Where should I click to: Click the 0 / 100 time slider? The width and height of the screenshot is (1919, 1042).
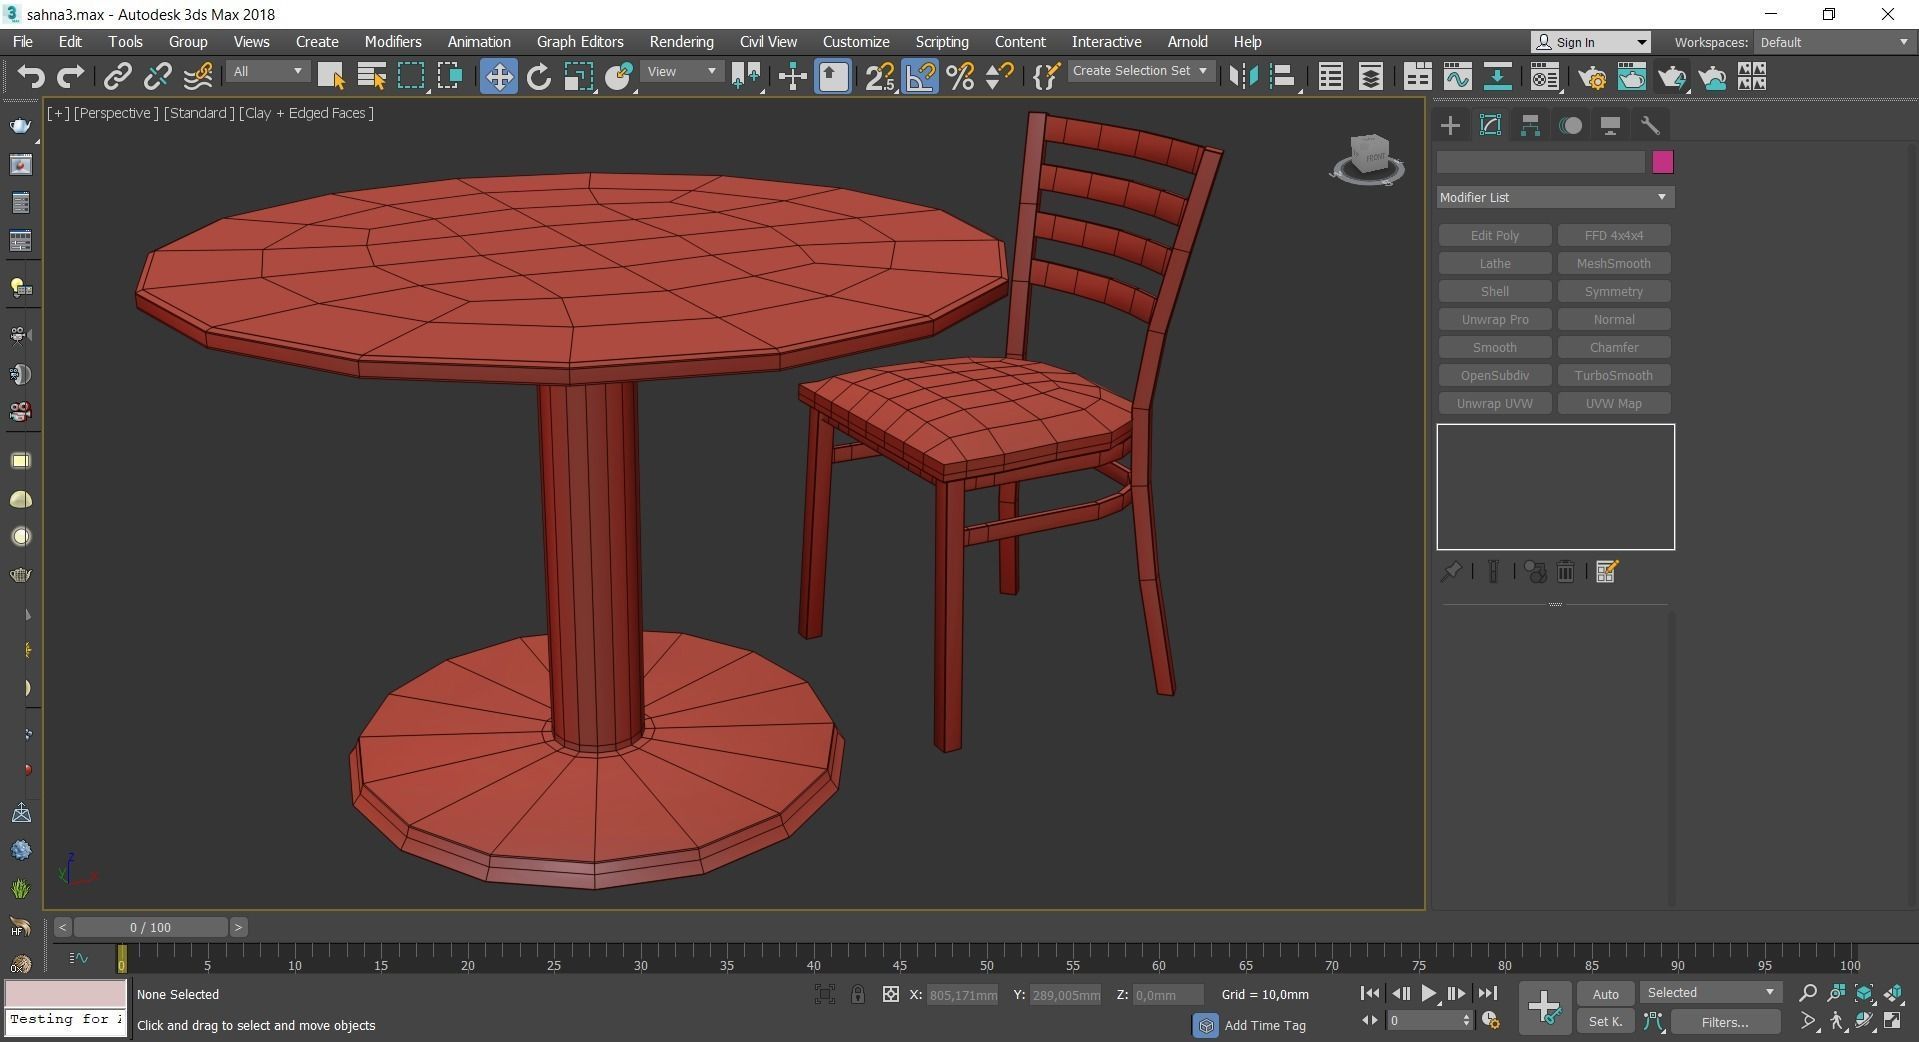(x=150, y=927)
